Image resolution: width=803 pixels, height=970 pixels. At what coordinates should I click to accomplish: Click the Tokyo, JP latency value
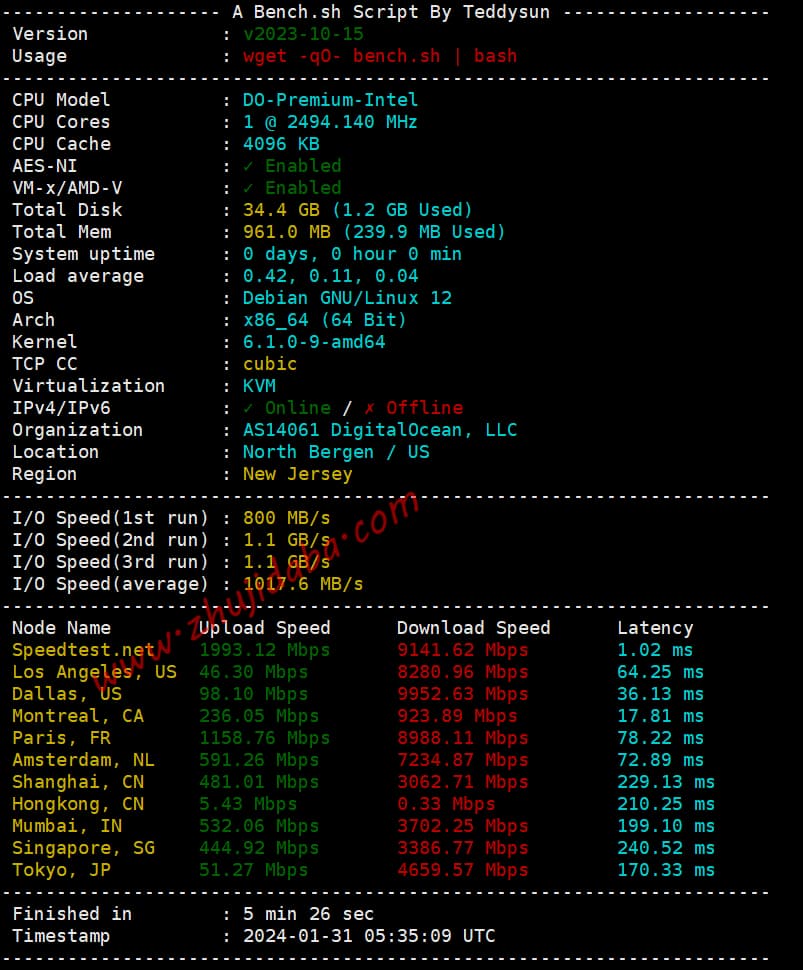point(666,870)
